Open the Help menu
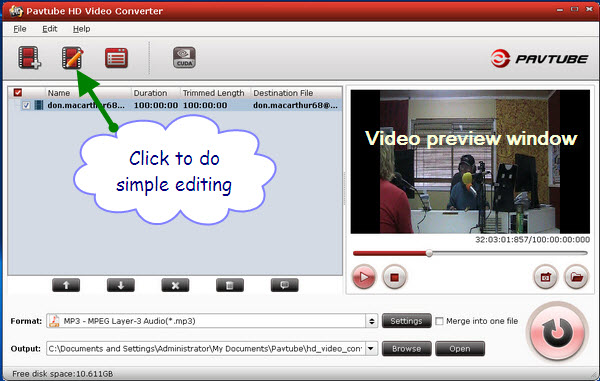 82,29
